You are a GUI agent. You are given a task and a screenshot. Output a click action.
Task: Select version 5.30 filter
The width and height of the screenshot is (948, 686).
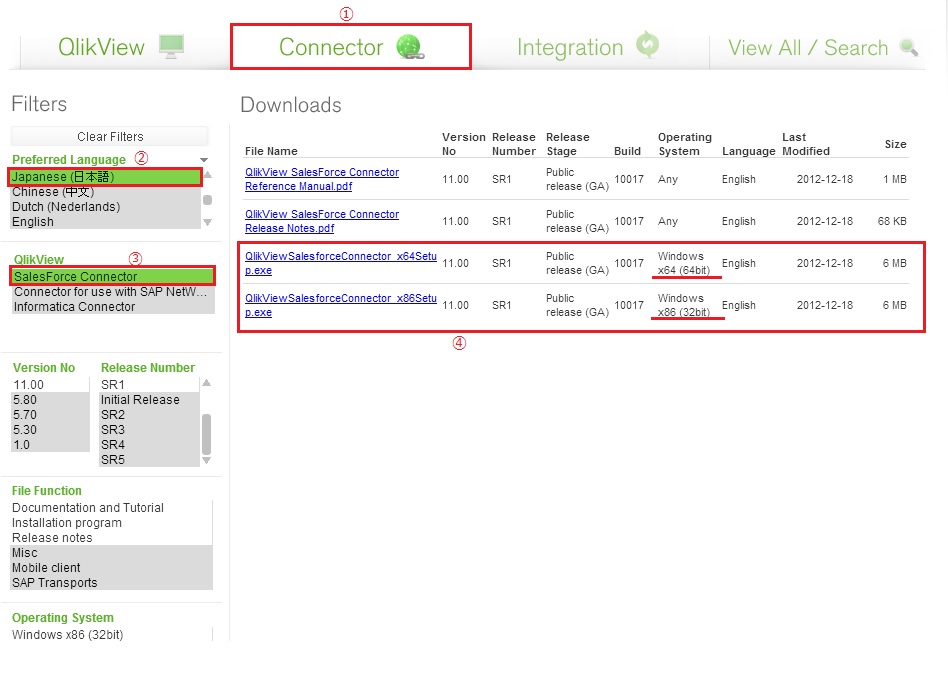coord(51,430)
